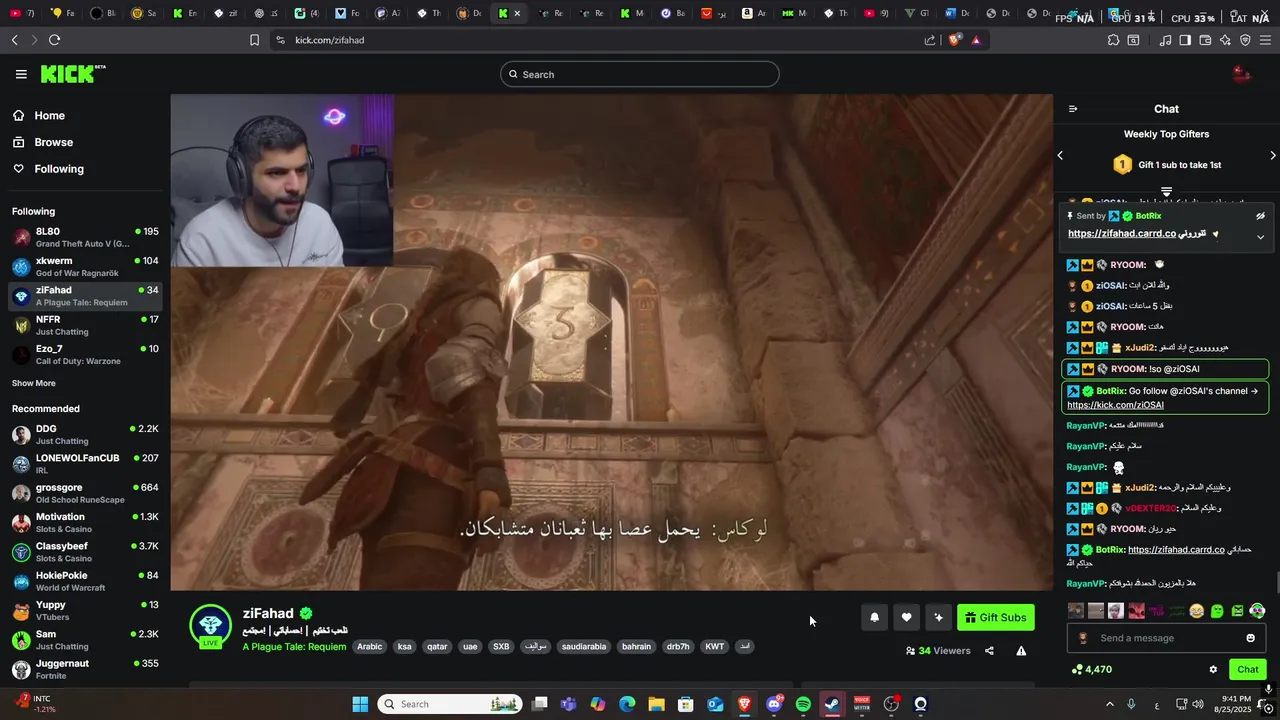Open Steam from the taskbar

(x=832, y=704)
